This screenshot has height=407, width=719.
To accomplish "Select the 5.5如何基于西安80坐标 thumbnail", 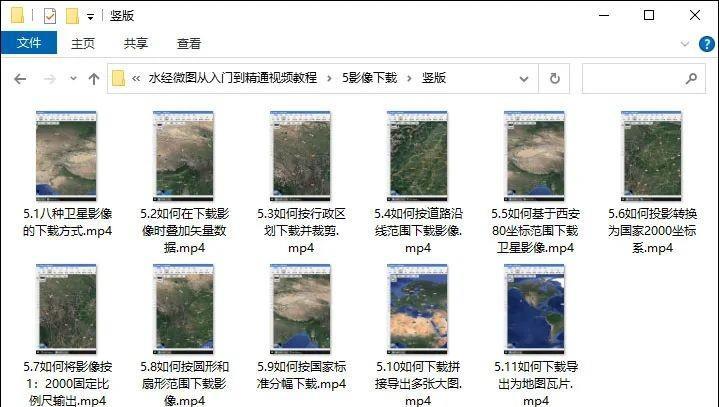I will (535, 156).
